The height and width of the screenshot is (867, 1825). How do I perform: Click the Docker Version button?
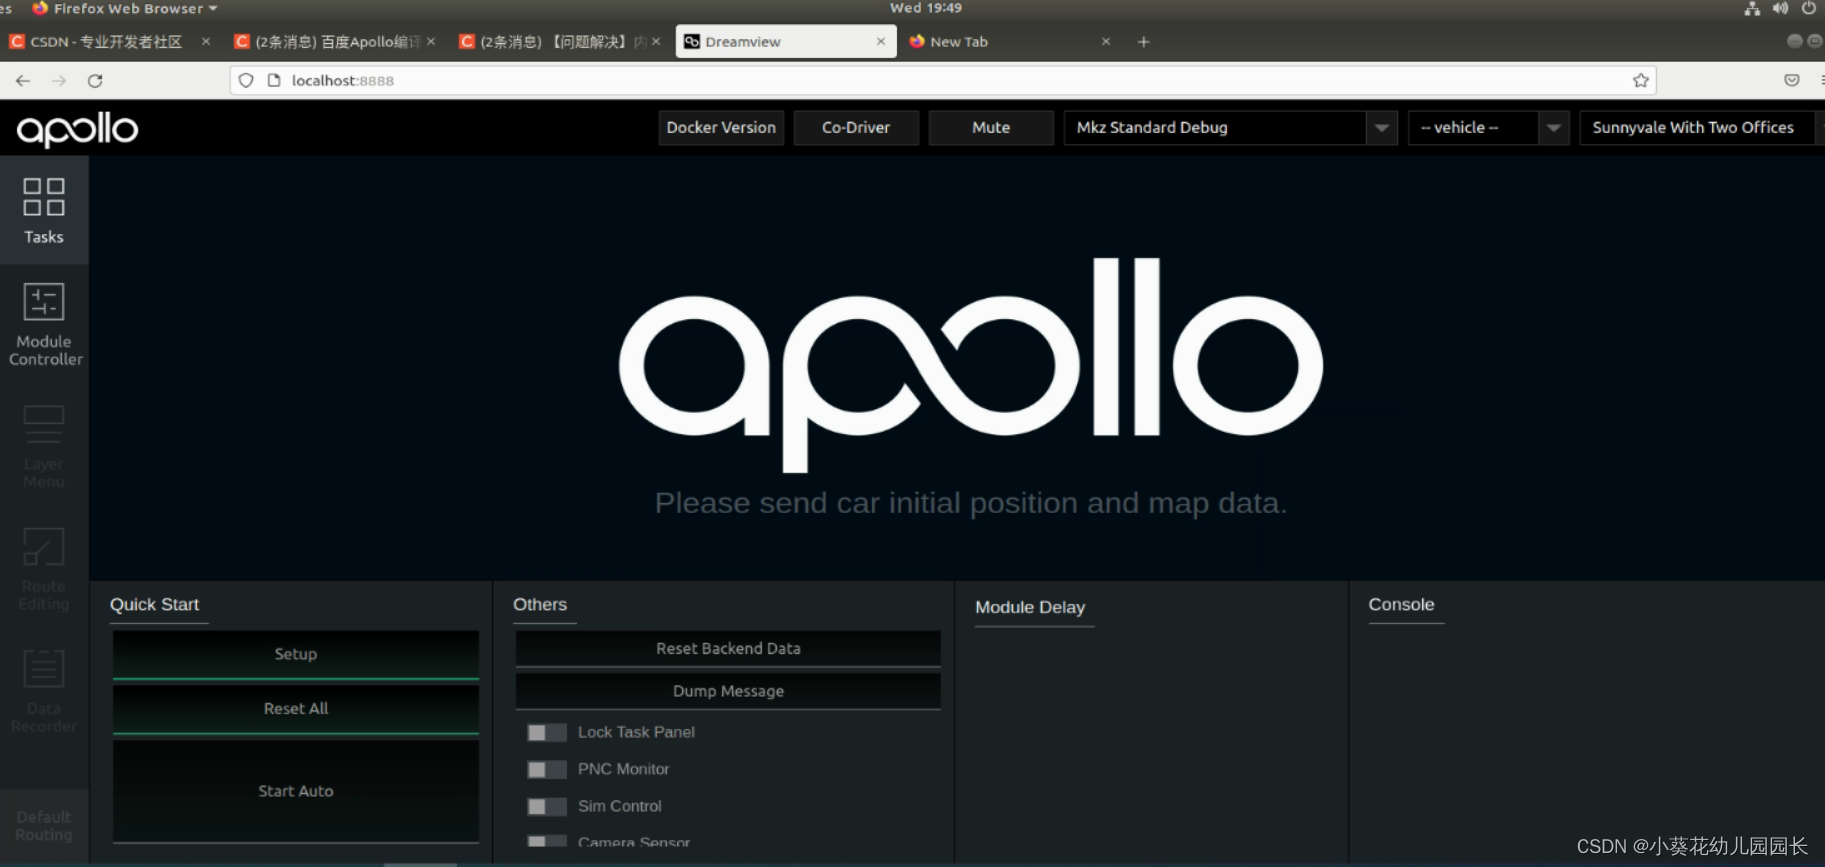tap(721, 128)
